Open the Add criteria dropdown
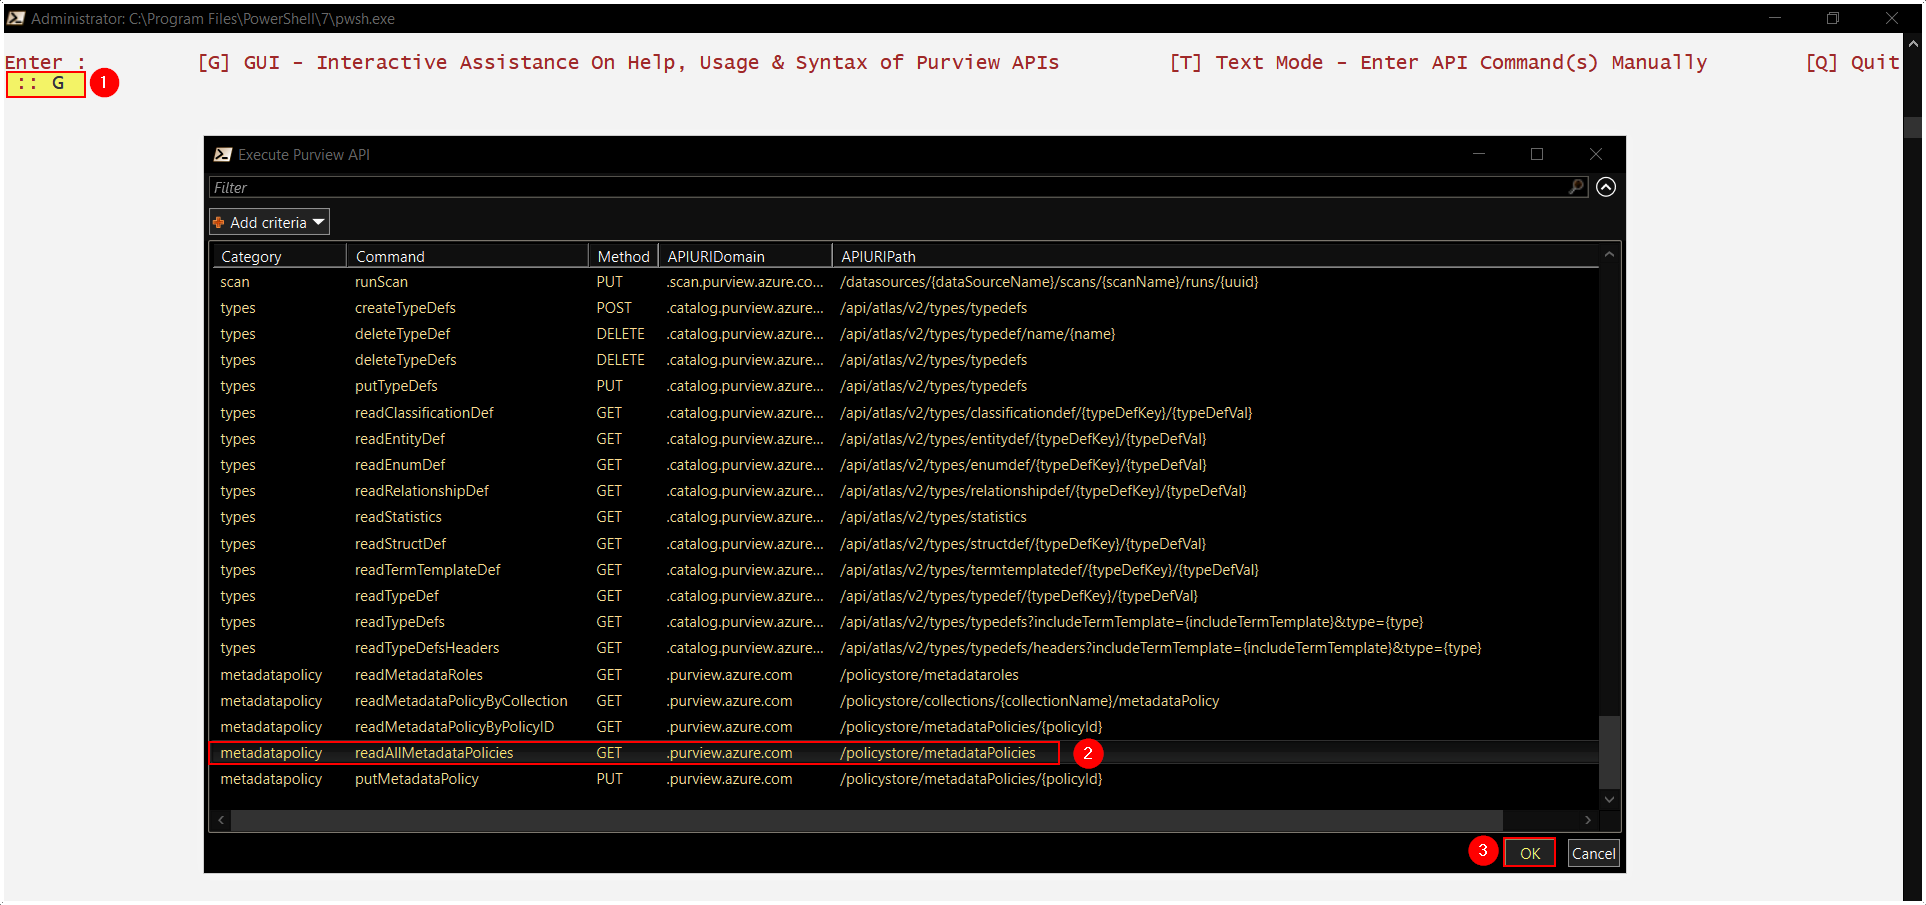Image resolution: width=1926 pixels, height=905 pixels. point(269,222)
